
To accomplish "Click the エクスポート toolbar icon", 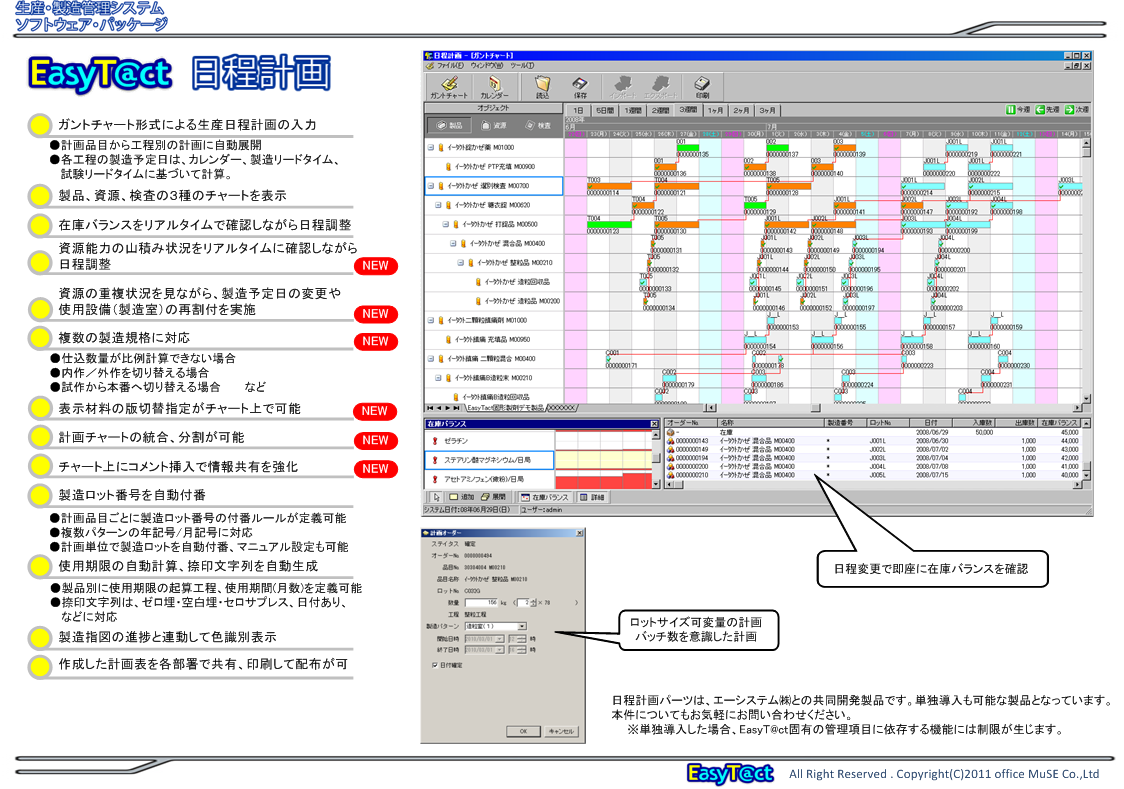I will tap(660, 87).
